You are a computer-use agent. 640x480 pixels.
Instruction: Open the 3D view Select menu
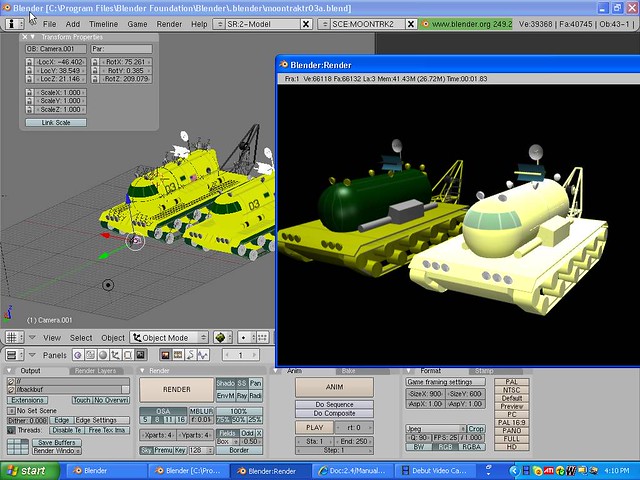coord(81,338)
